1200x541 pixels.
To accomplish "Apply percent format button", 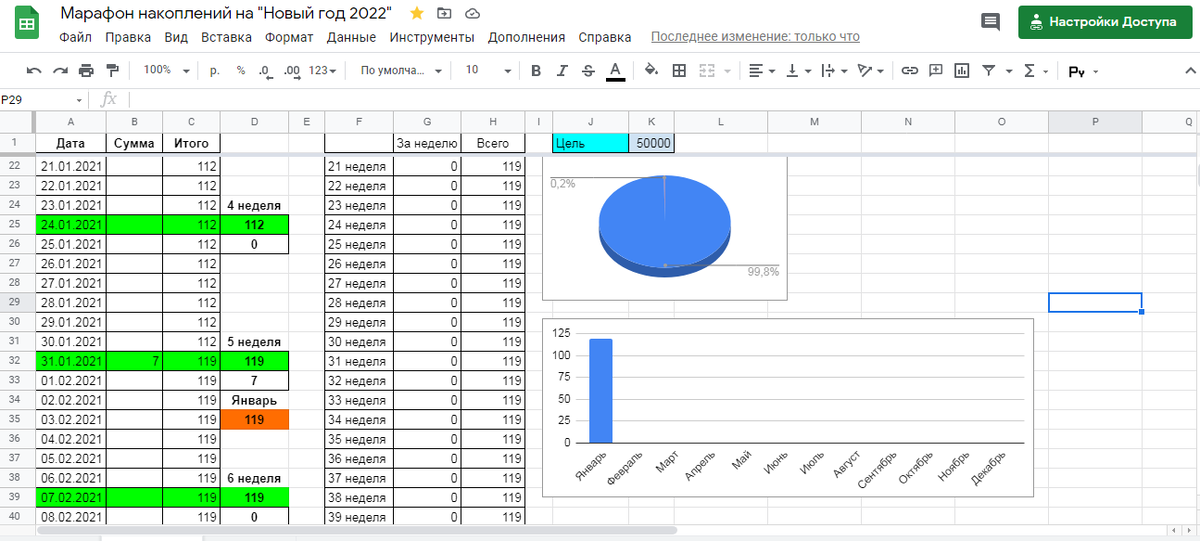I will click(x=241, y=71).
